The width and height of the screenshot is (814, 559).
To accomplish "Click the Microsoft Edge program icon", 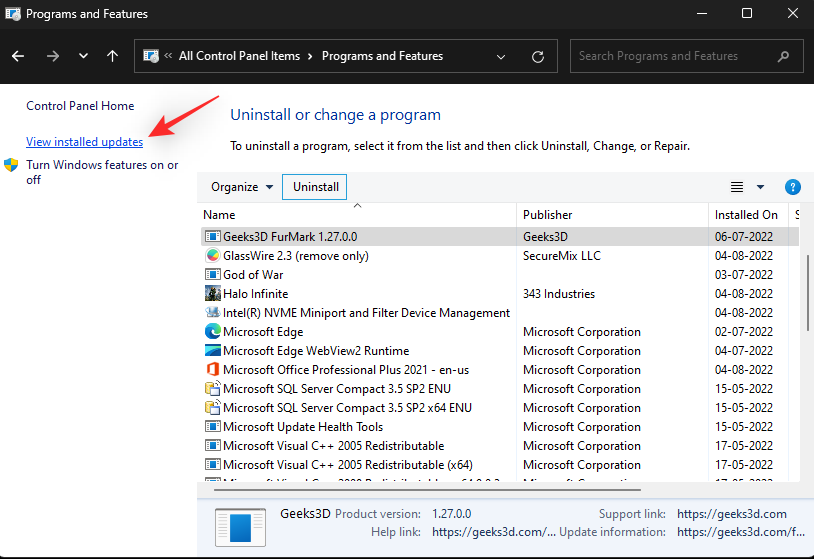I will [212, 332].
